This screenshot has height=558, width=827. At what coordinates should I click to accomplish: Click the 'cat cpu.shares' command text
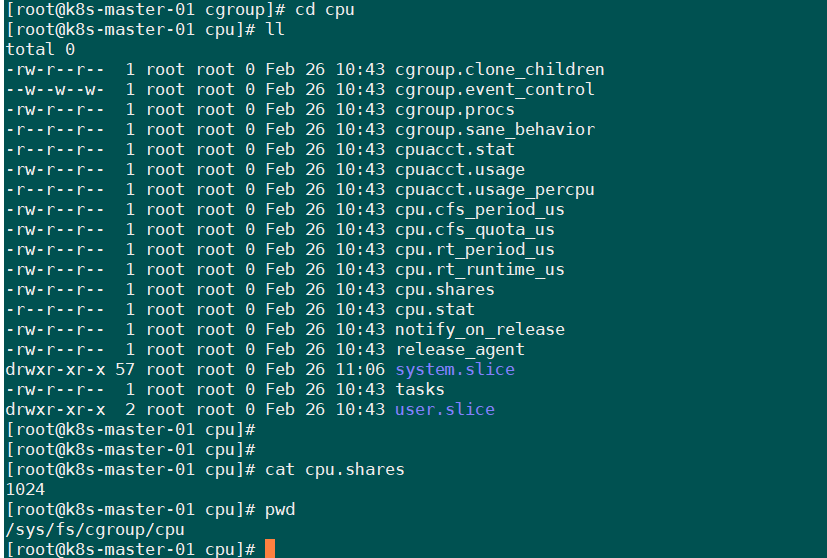(334, 469)
